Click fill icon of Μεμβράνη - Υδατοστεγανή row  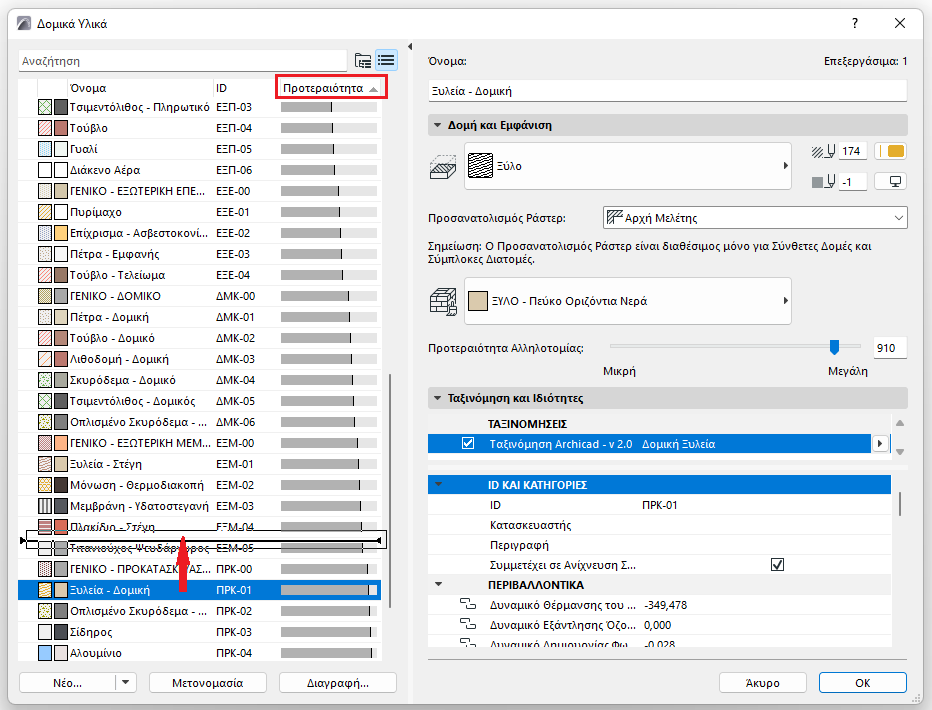click(x=45, y=506)
